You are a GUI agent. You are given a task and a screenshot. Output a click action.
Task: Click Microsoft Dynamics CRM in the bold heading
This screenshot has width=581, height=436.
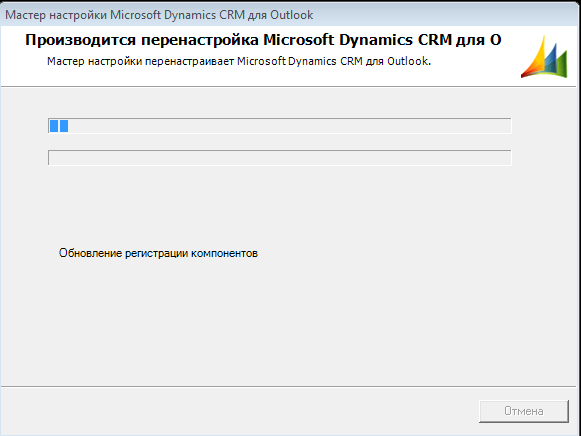click(358, 40)
